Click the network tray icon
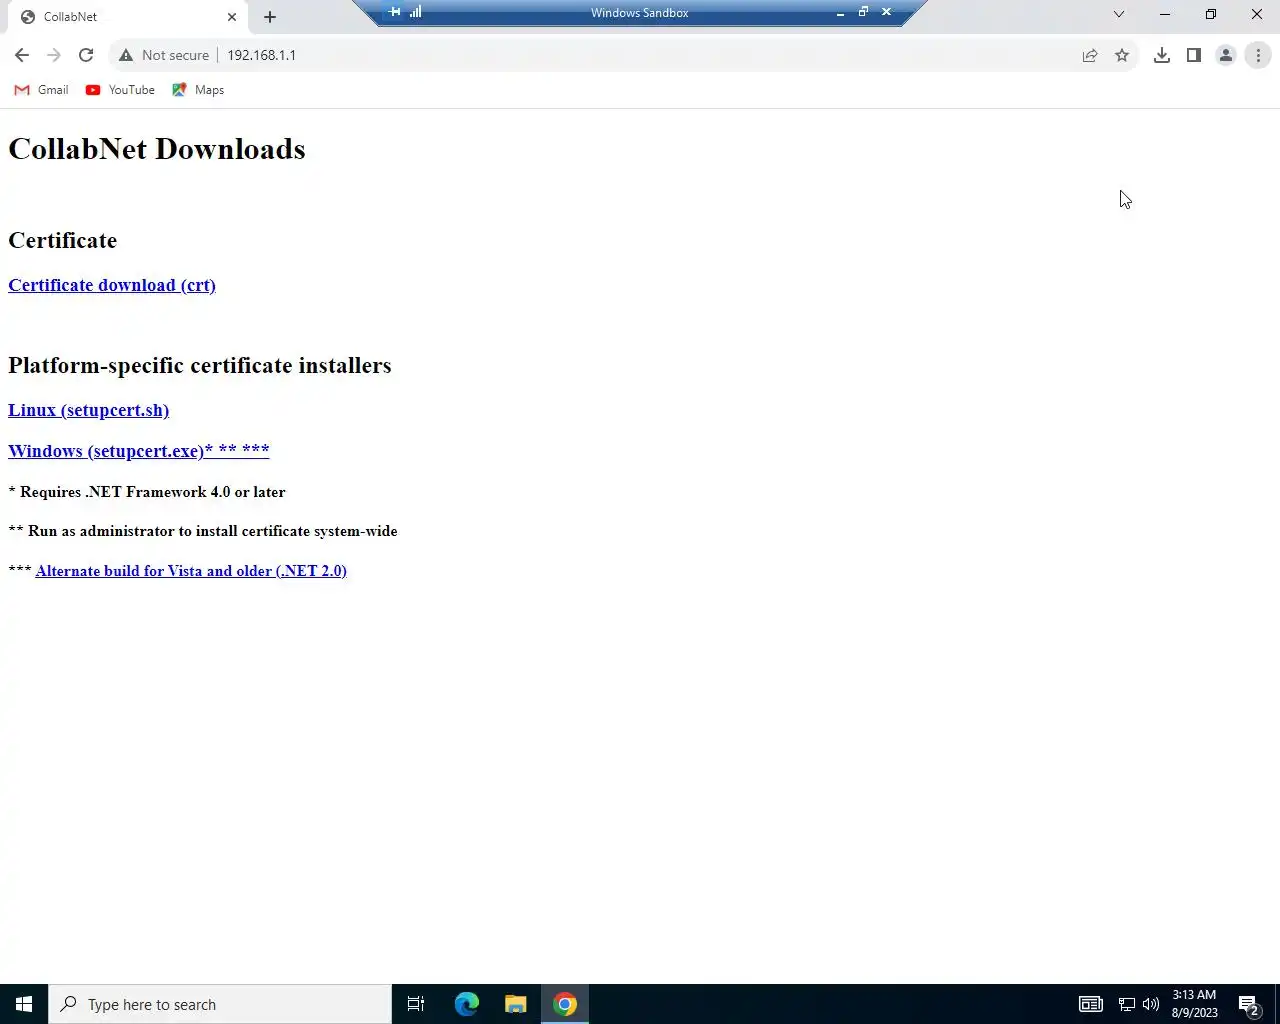 tap(1127, 1004)
